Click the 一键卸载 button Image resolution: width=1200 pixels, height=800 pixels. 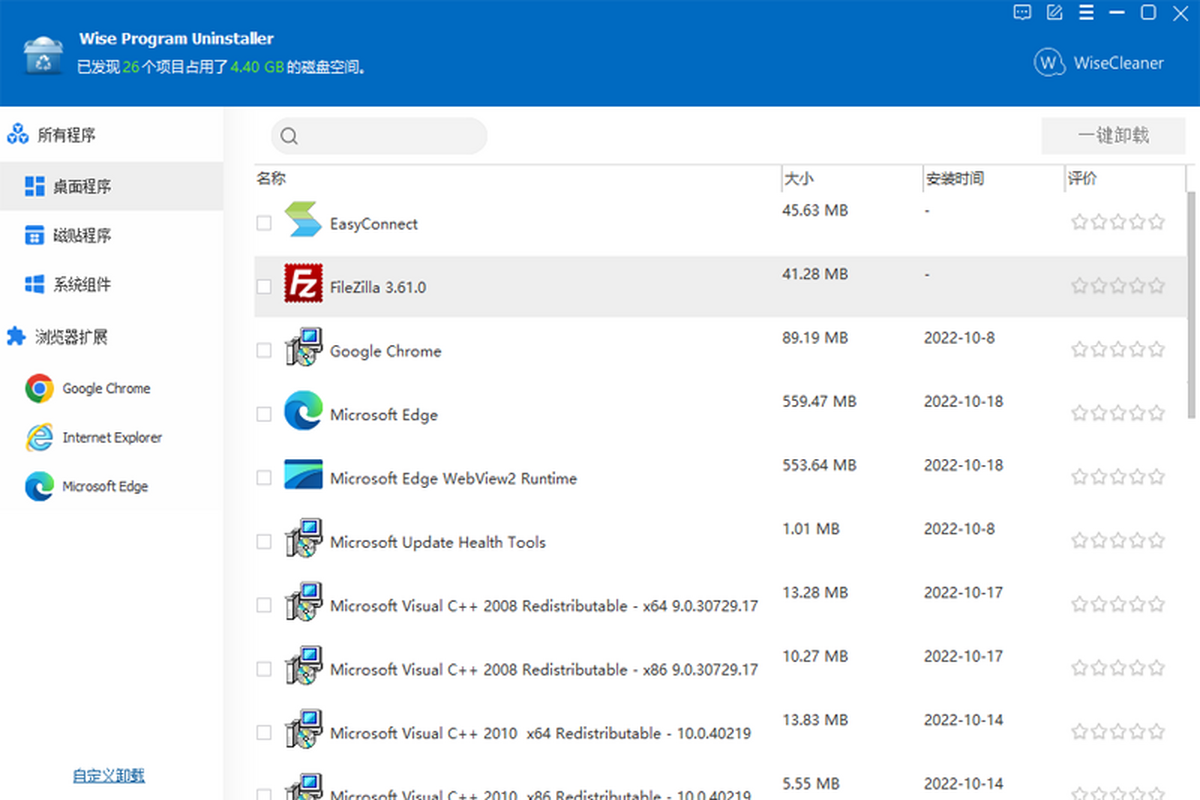click(x=1113, y=136)
